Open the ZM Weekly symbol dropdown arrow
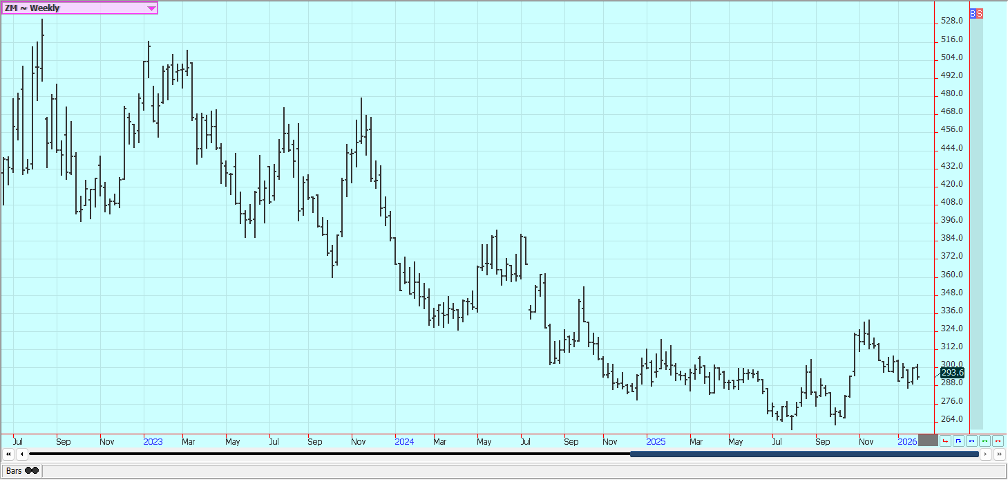1008x480 pixels. tap(151, 8)
